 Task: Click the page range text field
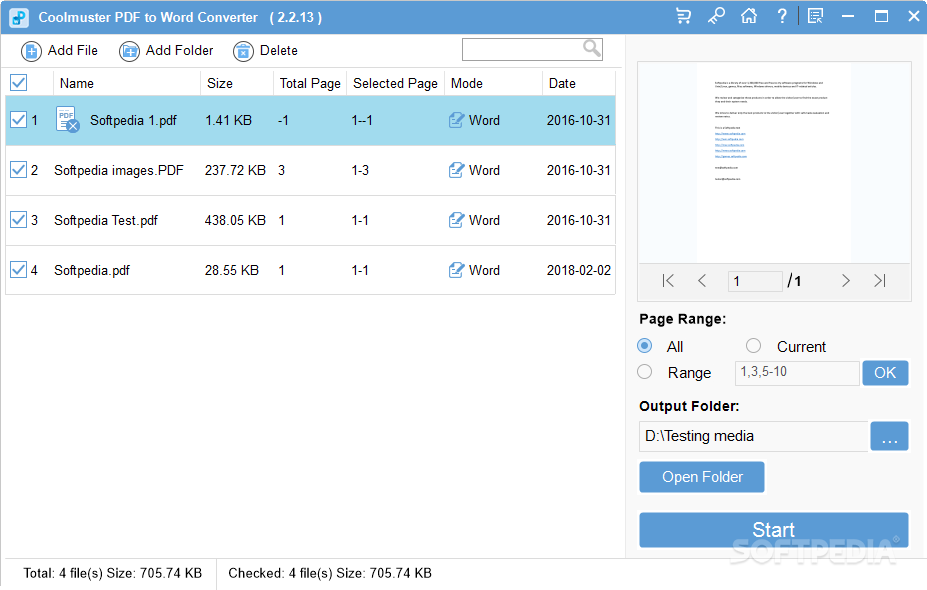pyautogui.click(x=797, y=373)
